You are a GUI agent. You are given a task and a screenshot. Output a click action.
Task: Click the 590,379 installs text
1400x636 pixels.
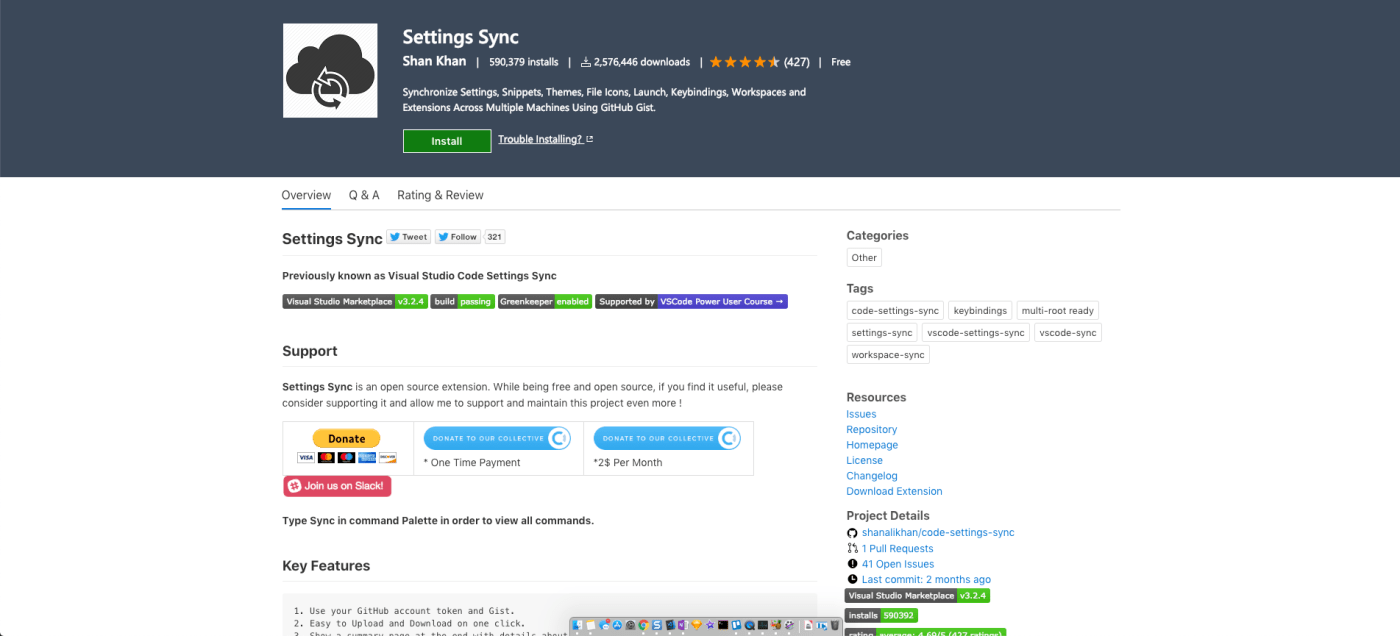[x=524, y=62]
